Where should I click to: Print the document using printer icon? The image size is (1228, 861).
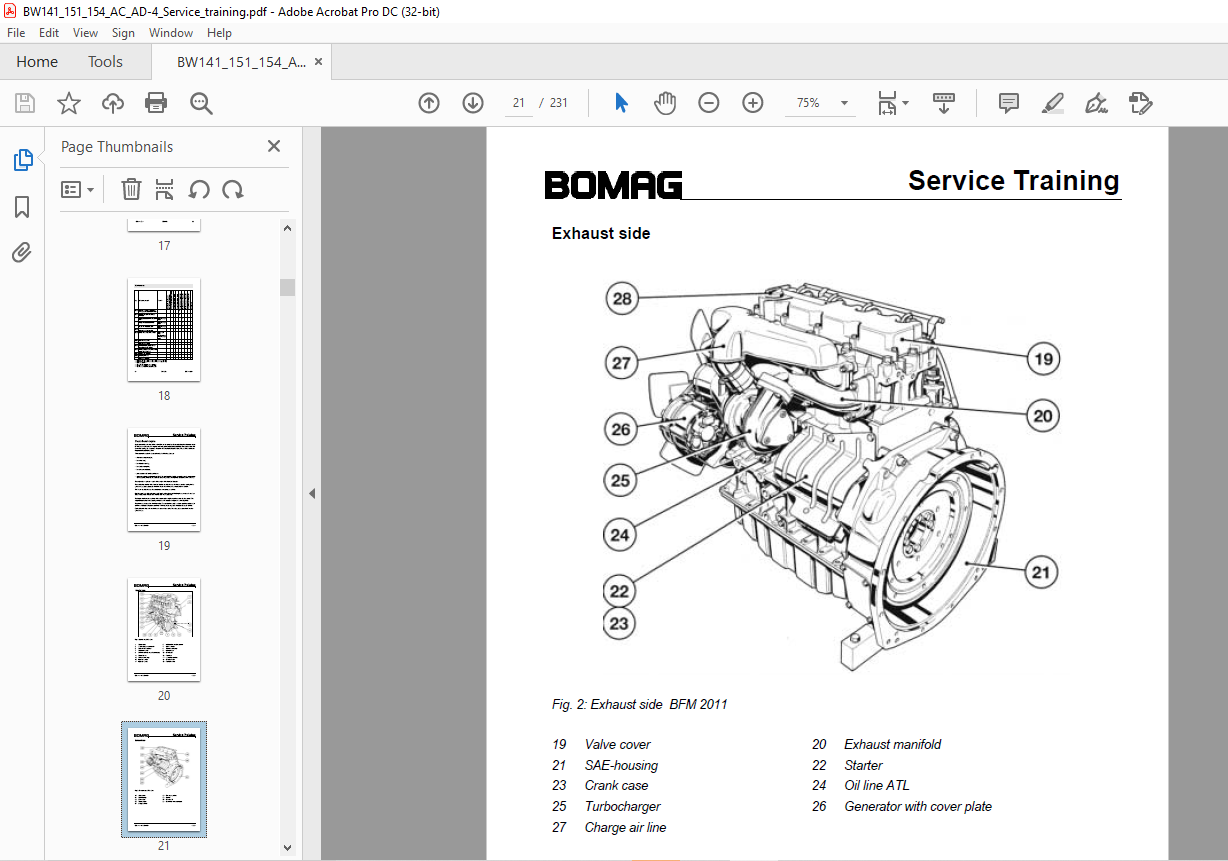click(x=156, y=103)
